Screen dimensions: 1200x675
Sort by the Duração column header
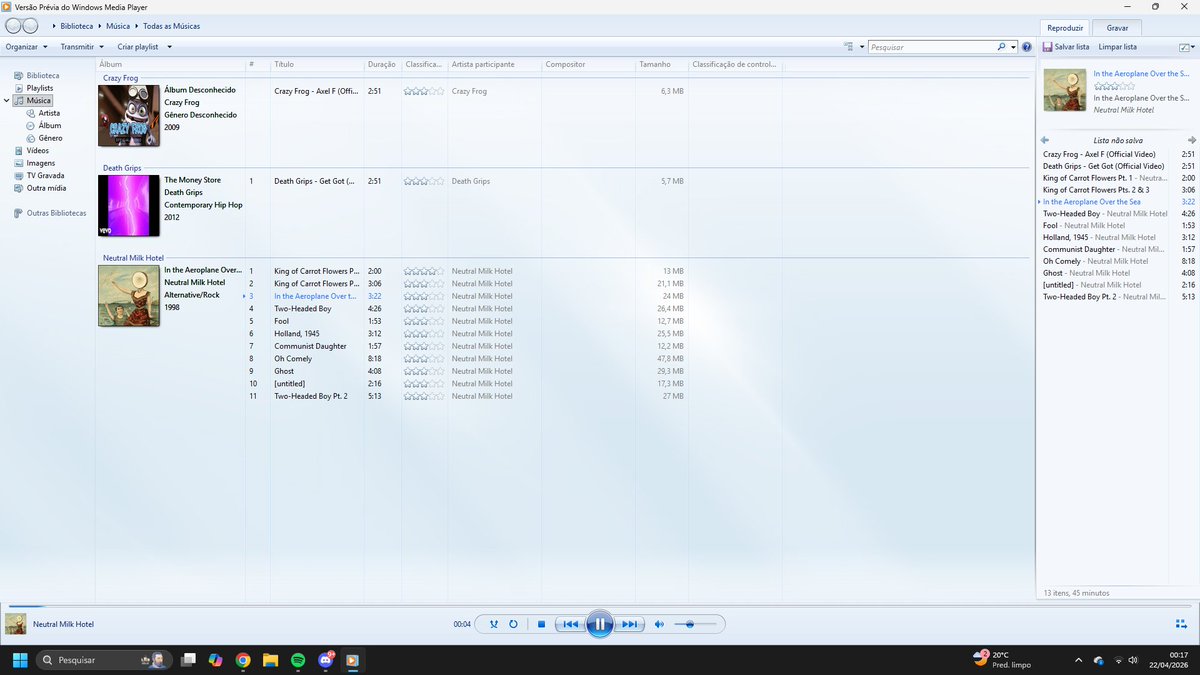click(382, 65)
